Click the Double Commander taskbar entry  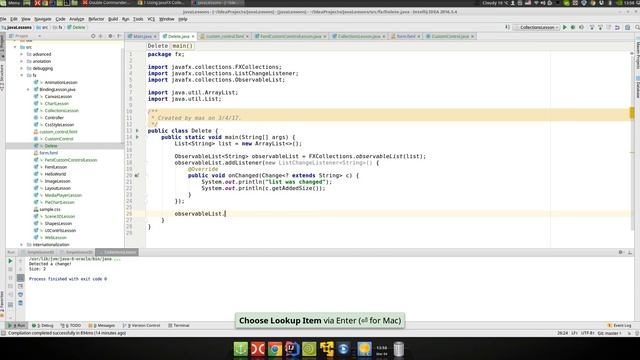[x=107, y=3]
